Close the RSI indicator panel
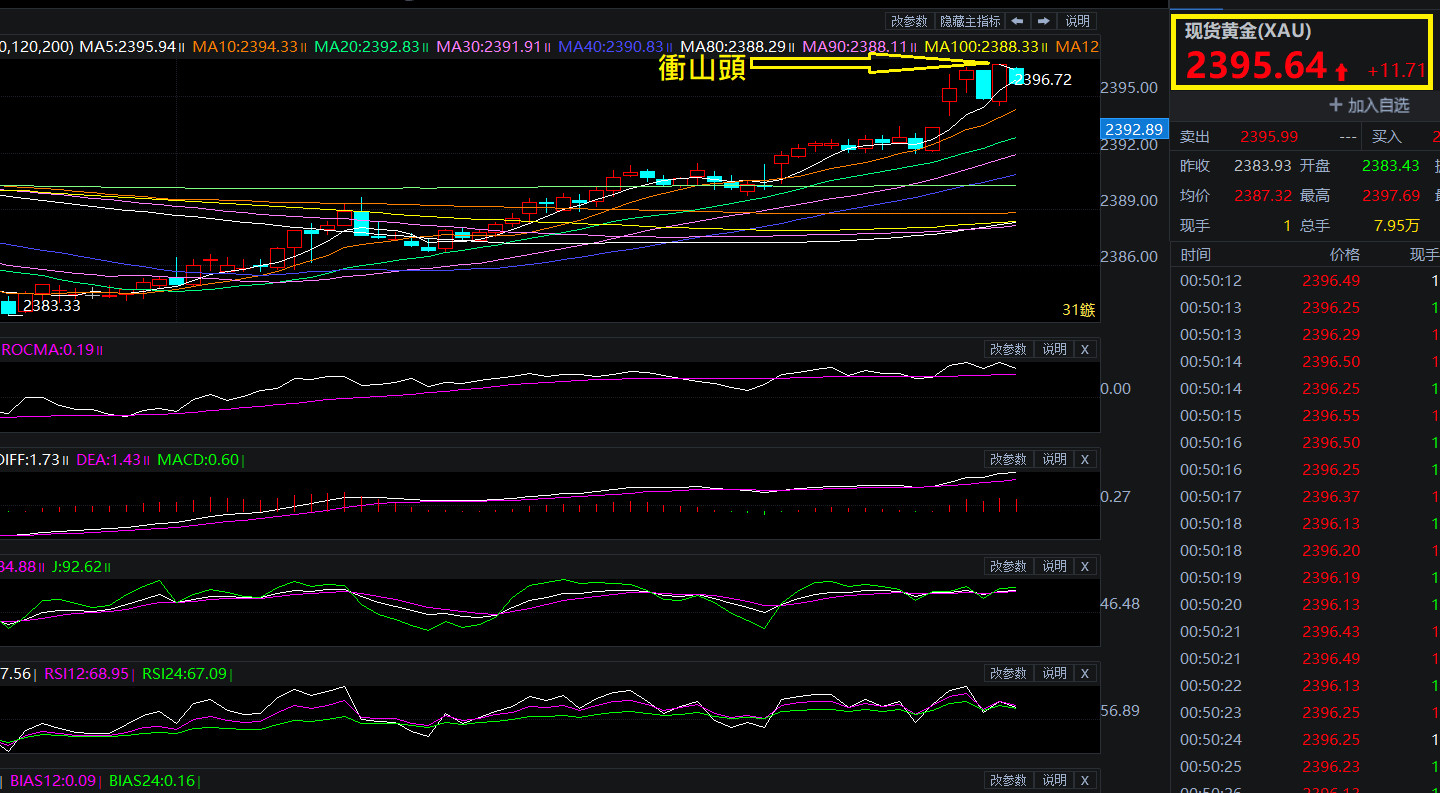The width and height of the screenshot is (1440, 793). 1085,673
